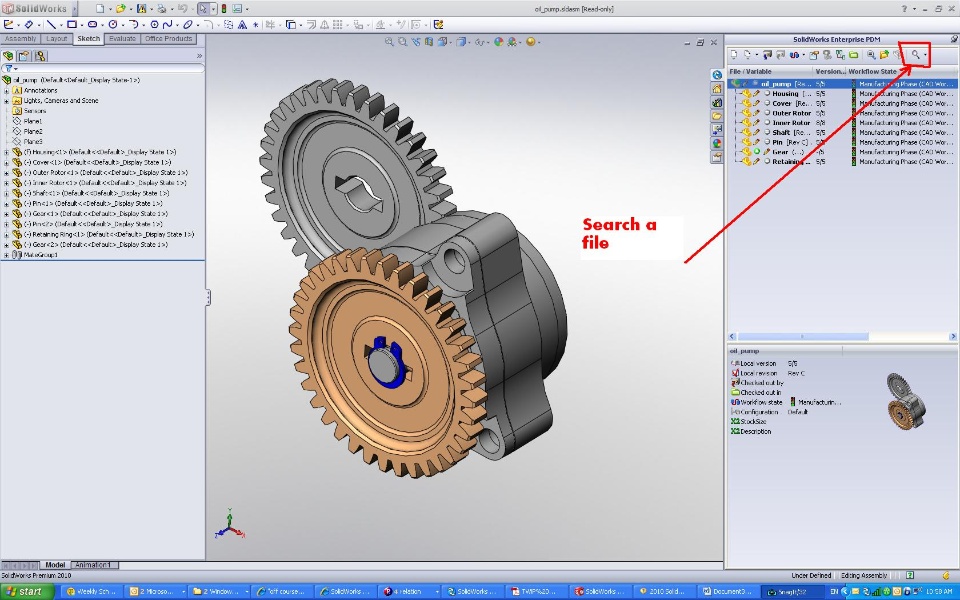Click the PDM green folder icon

tap(853, 54)
